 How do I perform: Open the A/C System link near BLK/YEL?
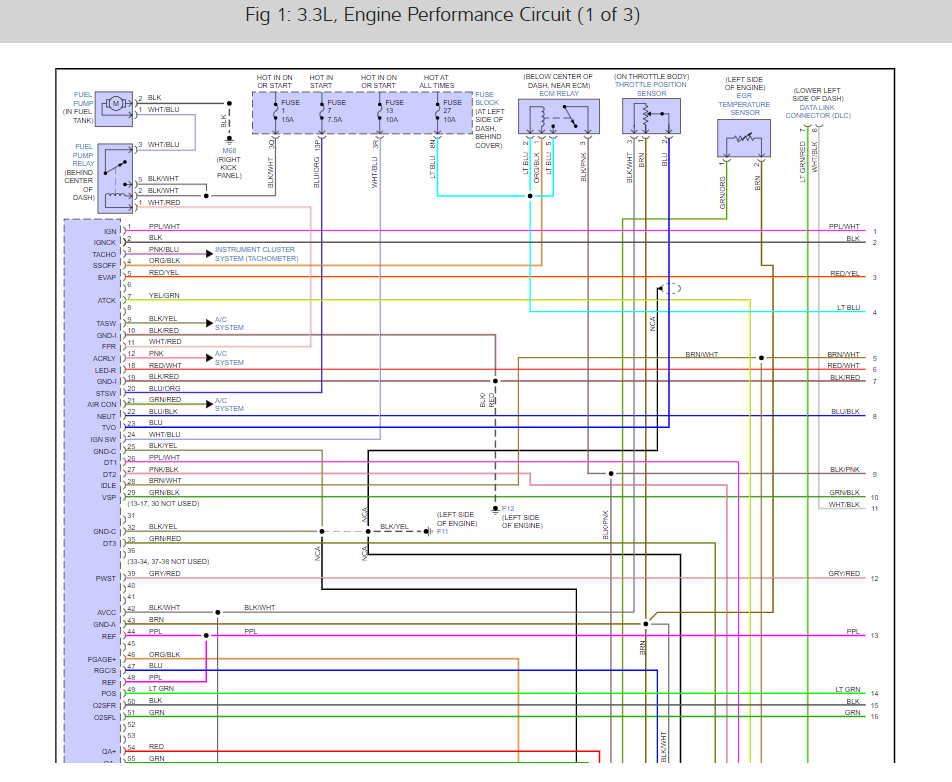point(229,324)
